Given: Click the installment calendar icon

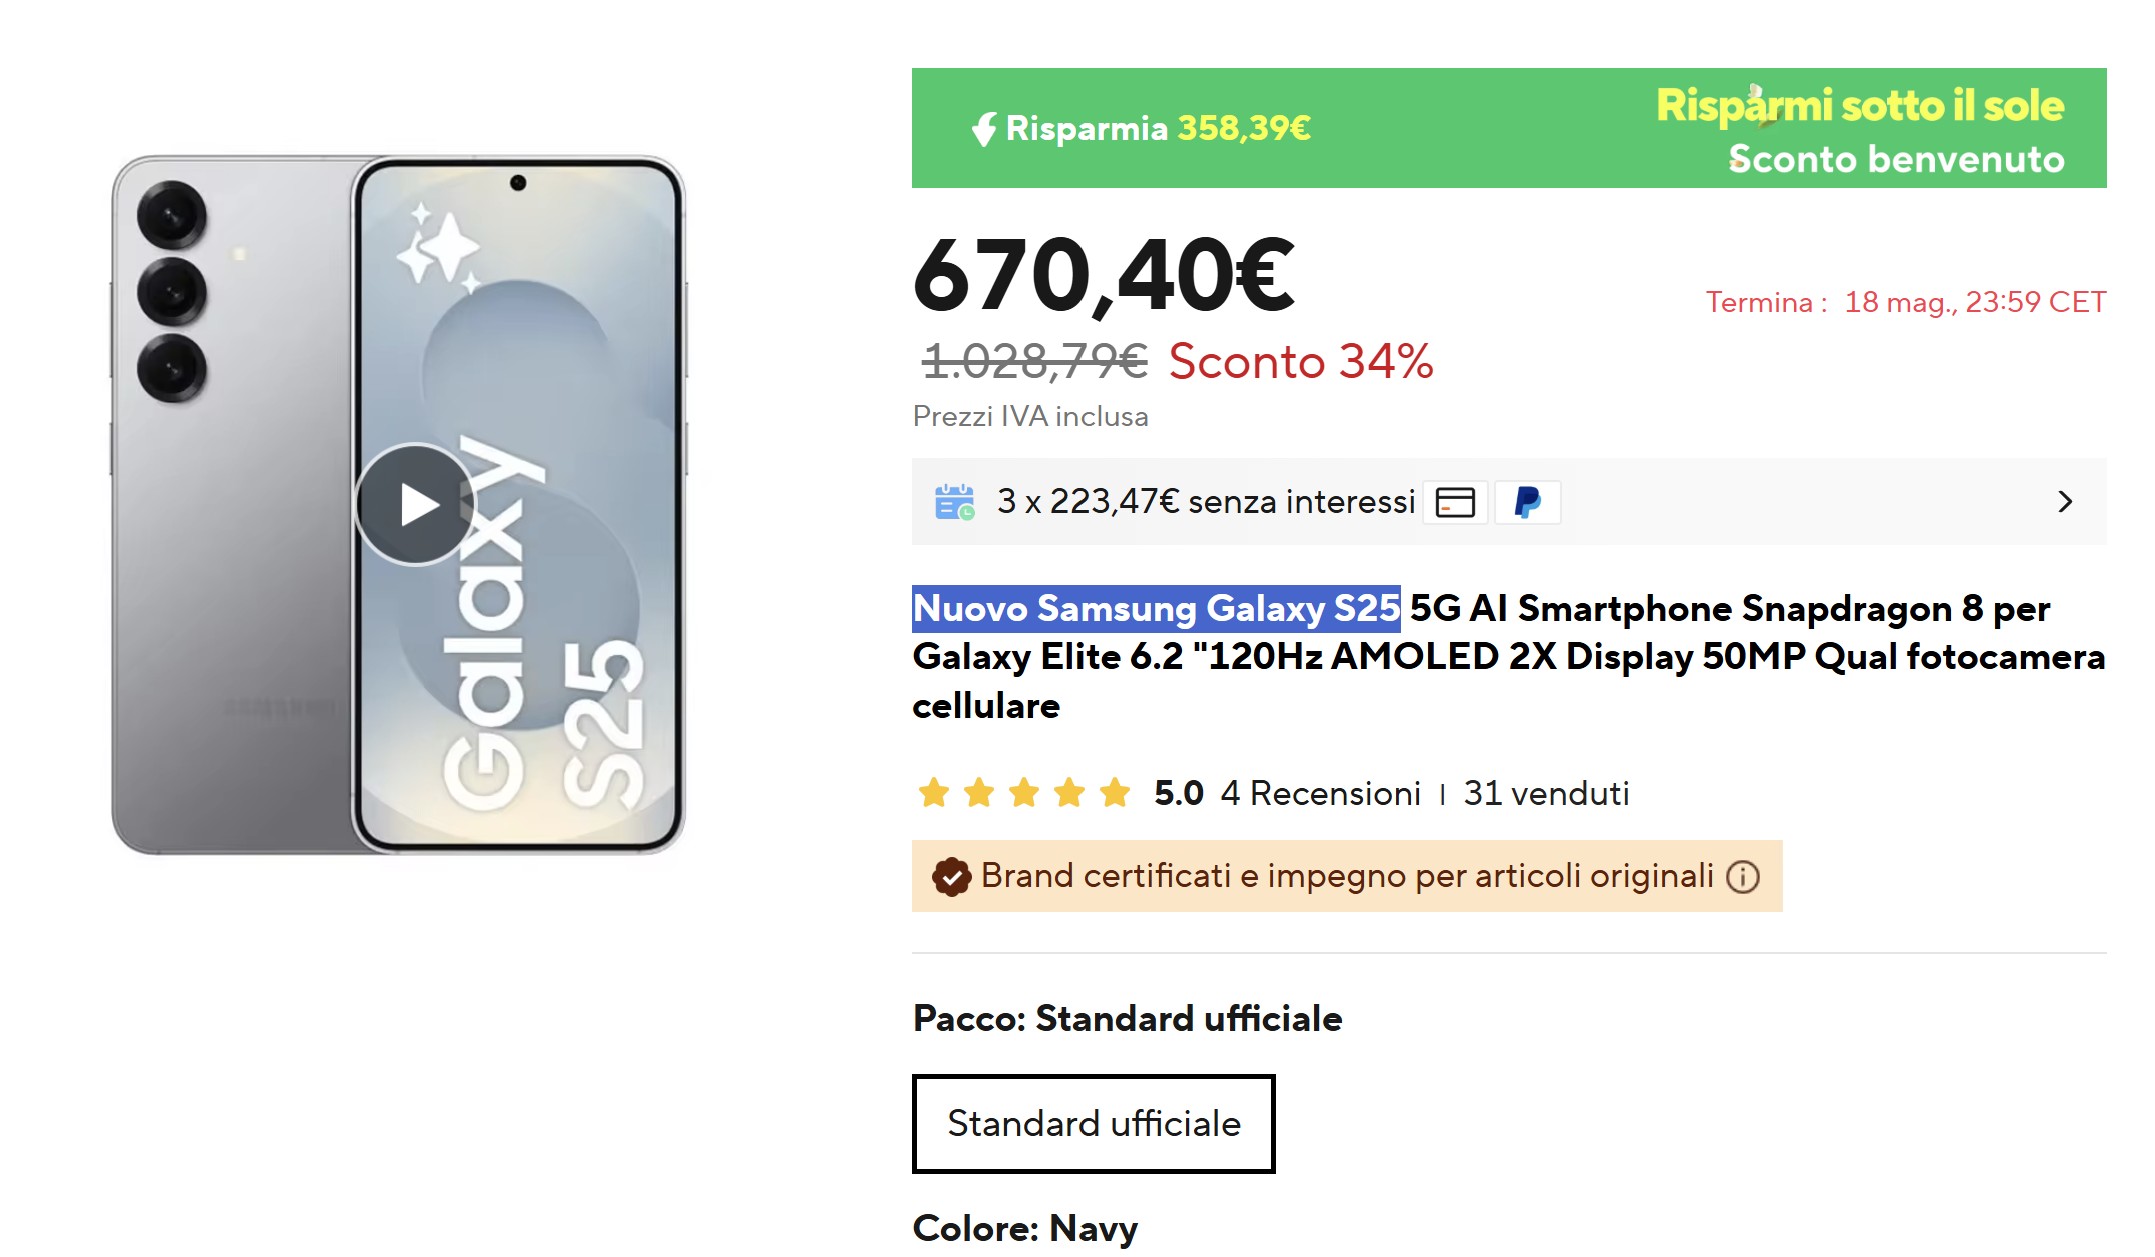Looking at the screenshot, I should tap(954, 502).
